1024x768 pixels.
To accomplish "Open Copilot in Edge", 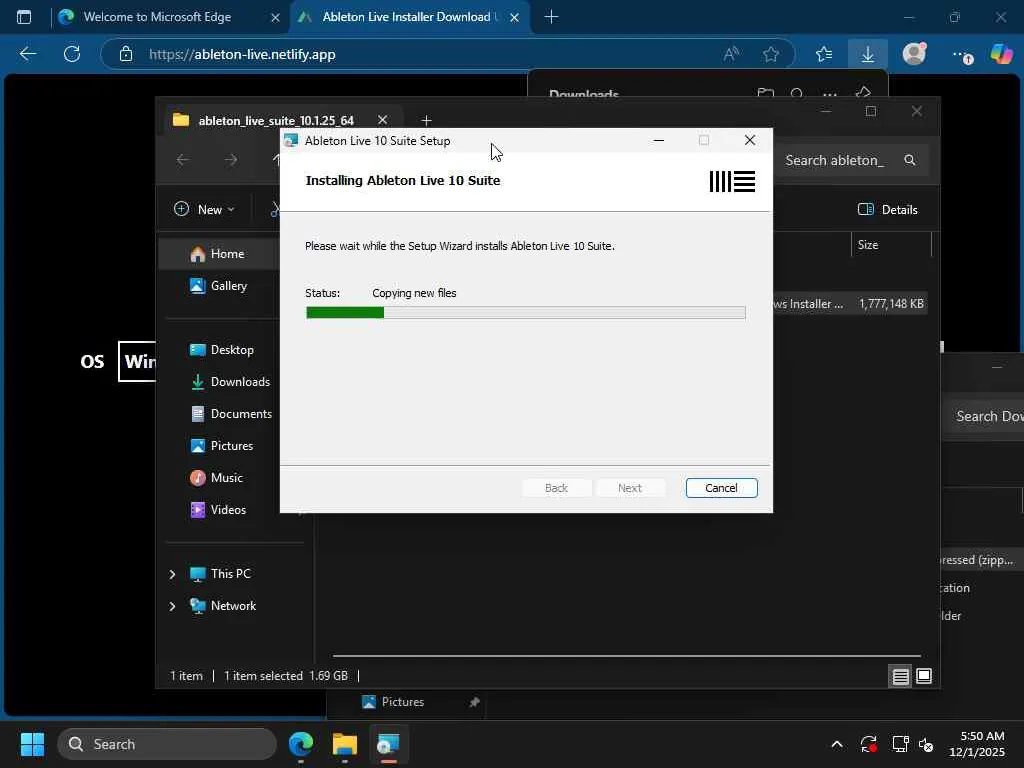I will click(1001, 54).
